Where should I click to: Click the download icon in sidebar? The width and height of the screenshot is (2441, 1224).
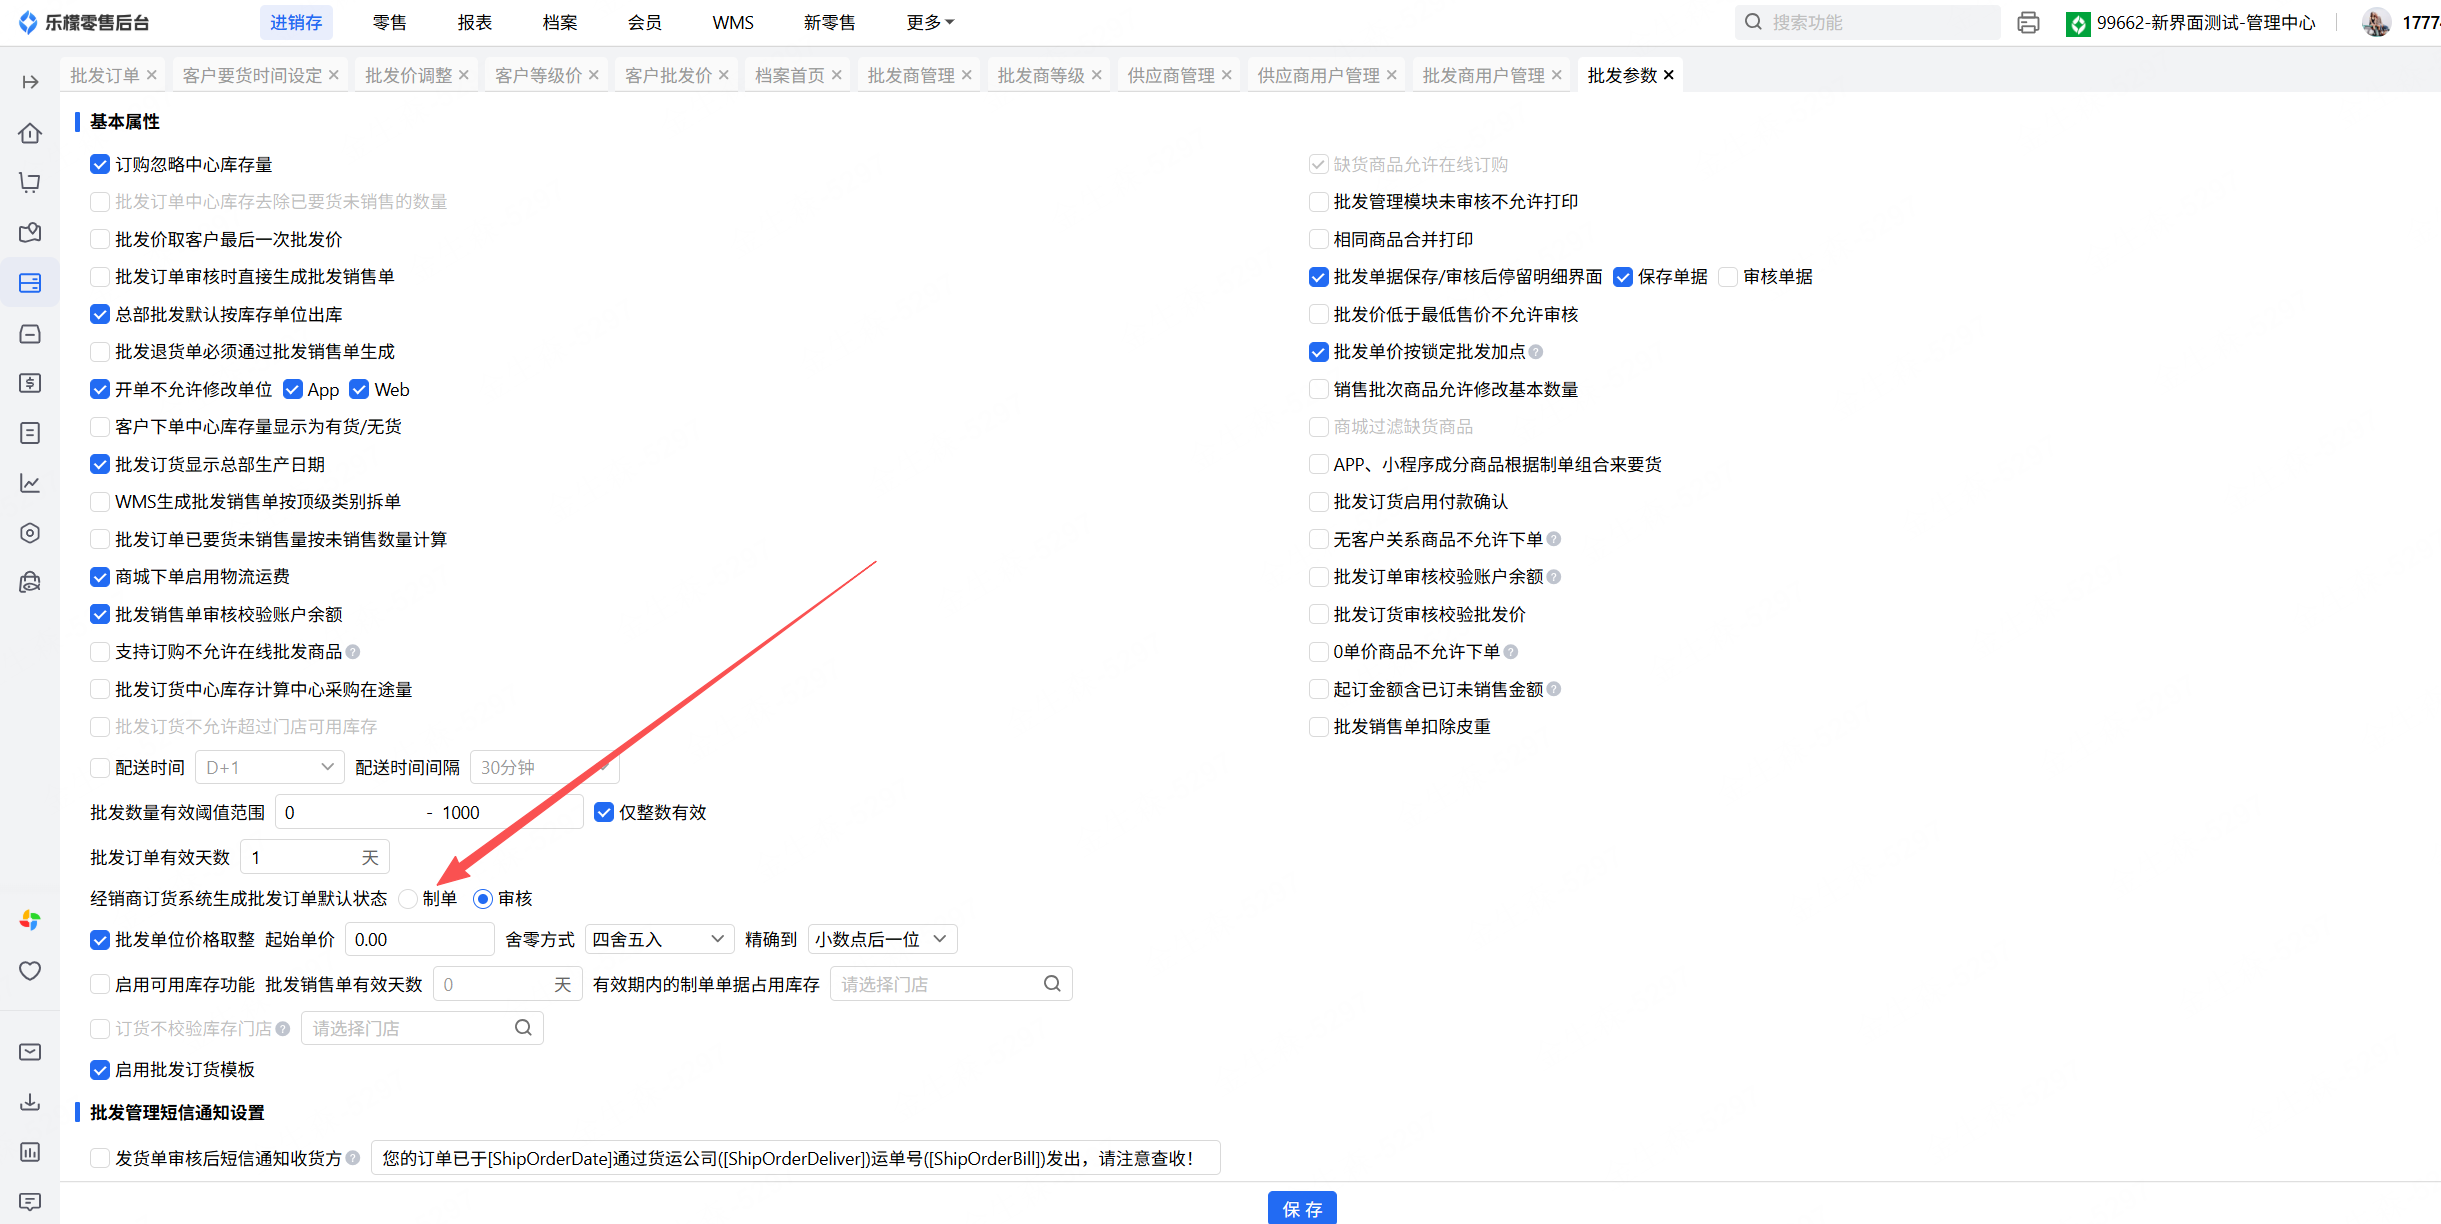(30, 1102)
